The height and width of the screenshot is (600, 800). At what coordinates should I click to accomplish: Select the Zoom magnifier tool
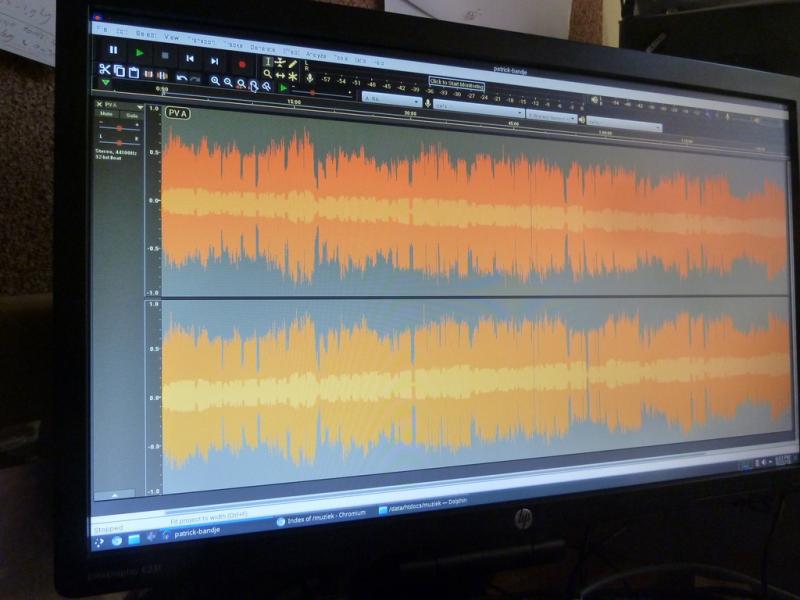tap(267, 74)
